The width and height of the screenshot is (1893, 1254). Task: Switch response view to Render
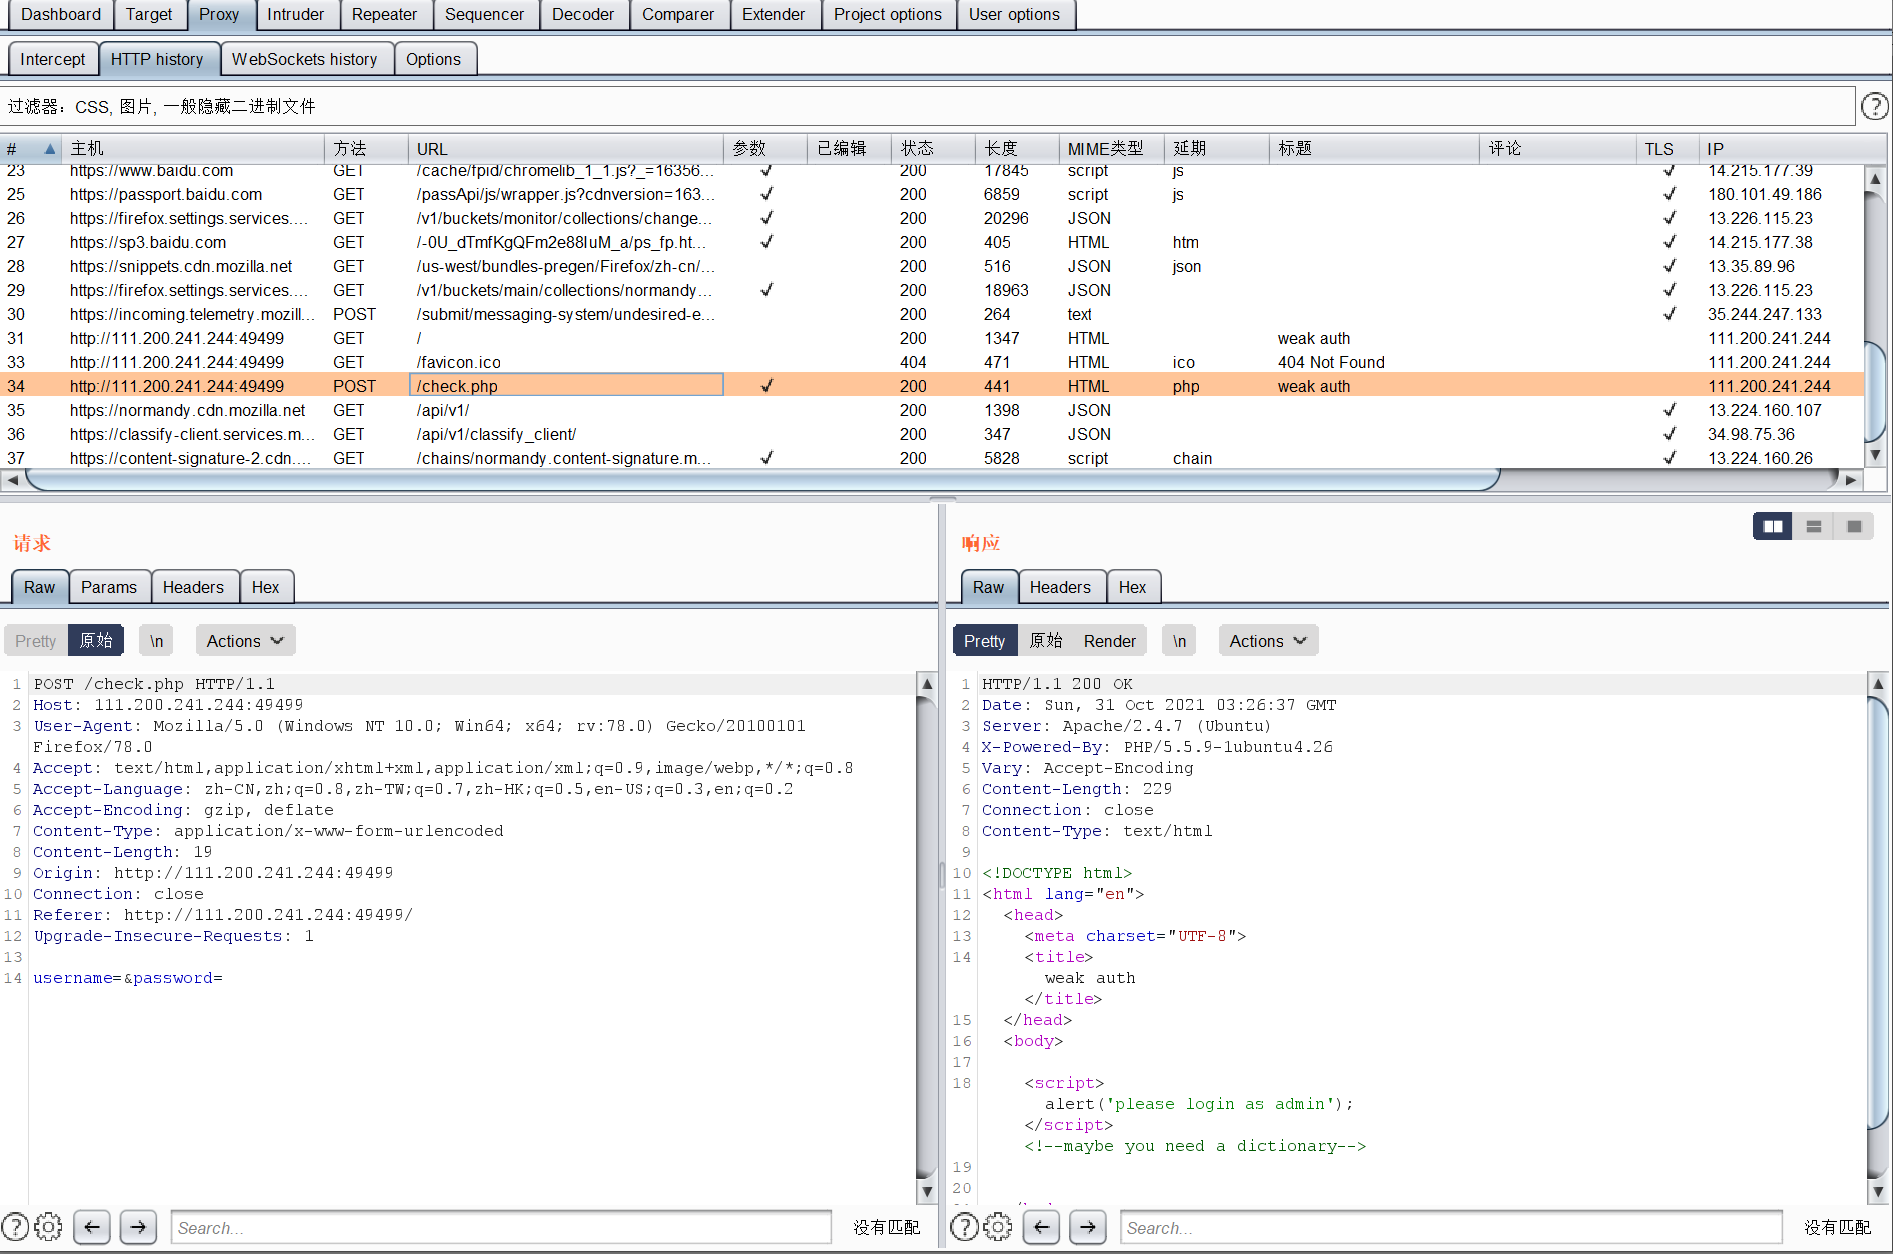pyautogui.click(x=1110, y=641)
